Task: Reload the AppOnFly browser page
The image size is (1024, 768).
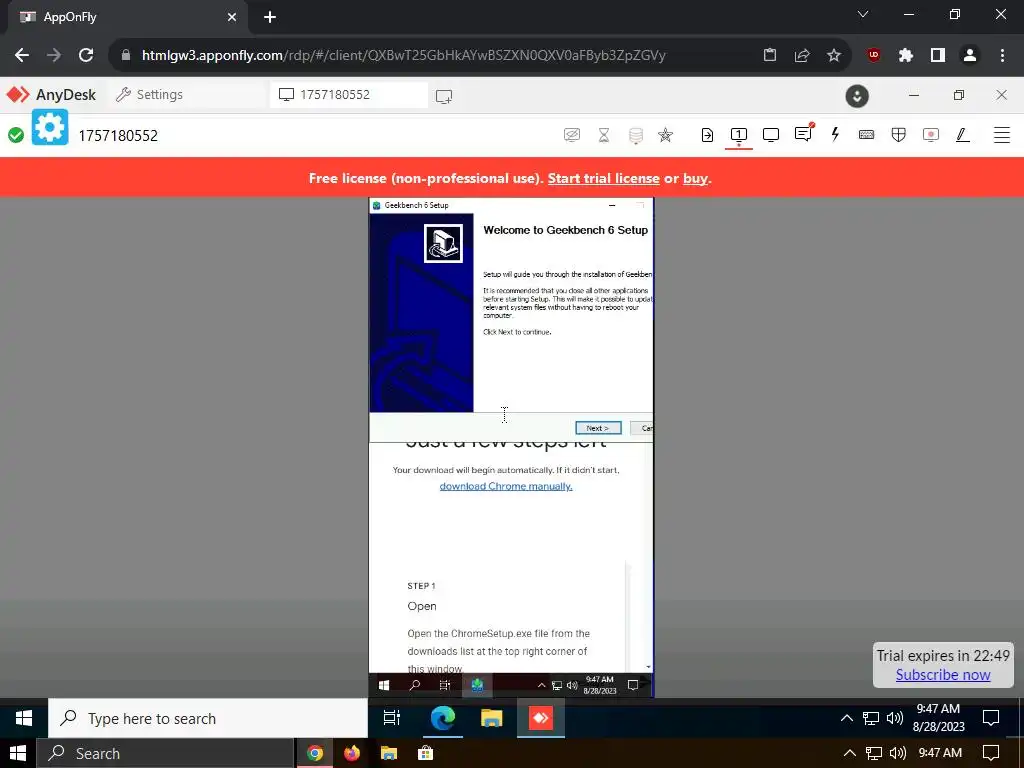Action: 86,55
